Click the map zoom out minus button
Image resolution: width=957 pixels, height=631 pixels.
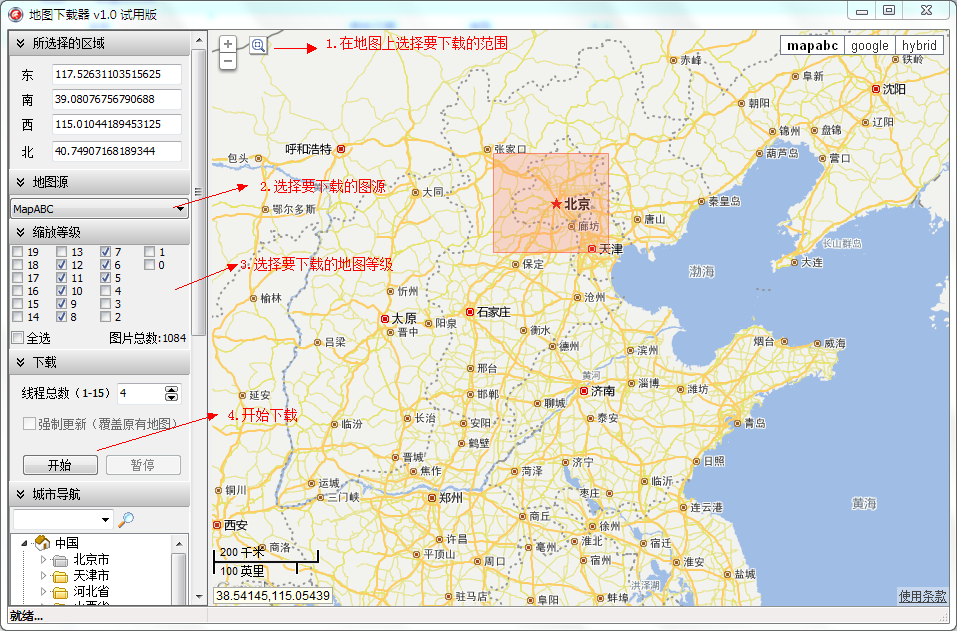point(228,61)
